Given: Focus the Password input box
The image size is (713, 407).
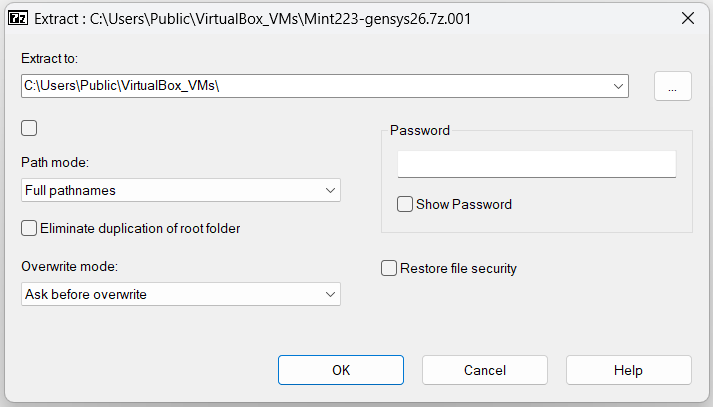Looking at the screenshot, I should point(537,164).
